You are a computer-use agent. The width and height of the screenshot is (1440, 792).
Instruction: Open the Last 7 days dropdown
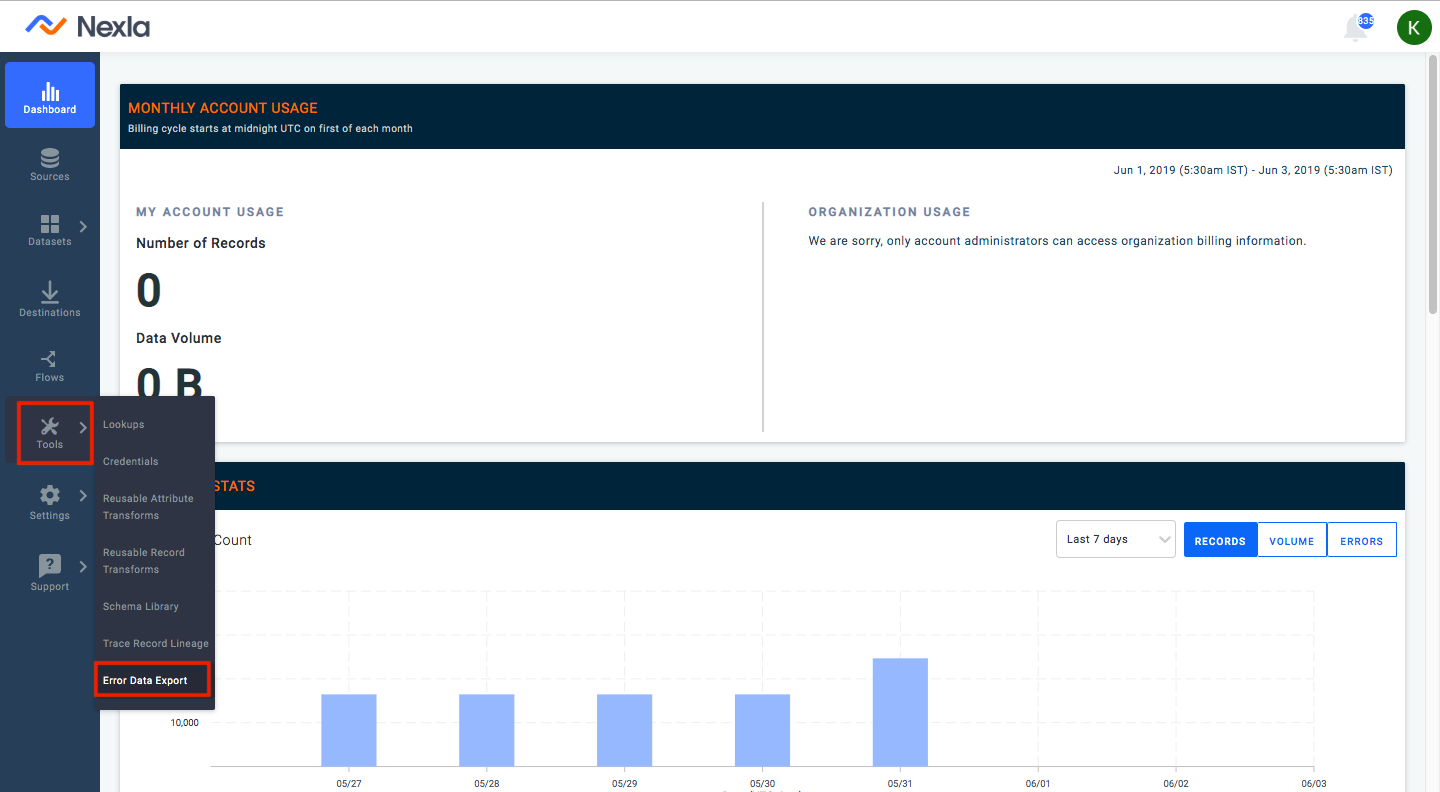[1116, 540]
